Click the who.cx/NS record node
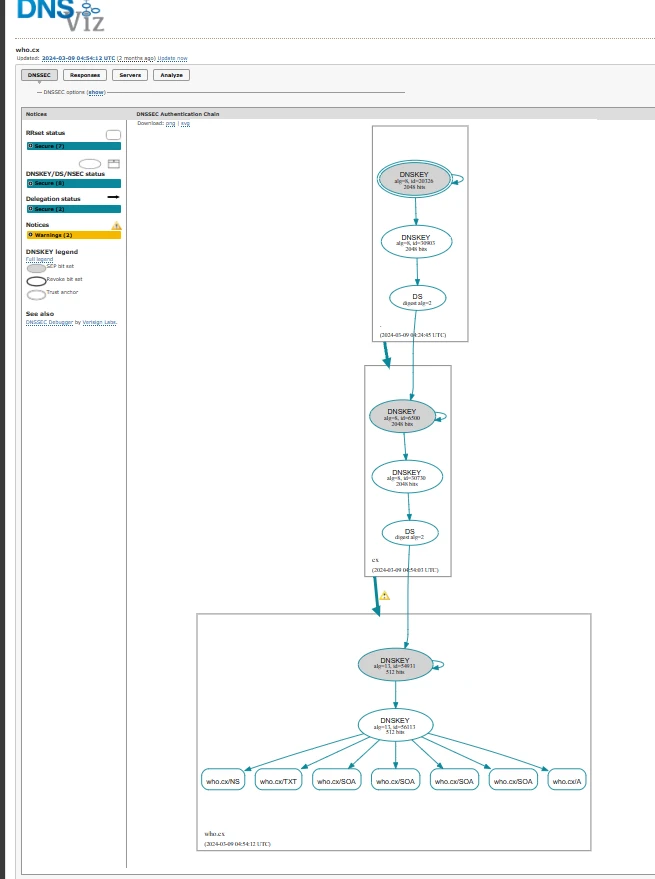This screenshot has height=879, width=655. click(x=223, y=780)
